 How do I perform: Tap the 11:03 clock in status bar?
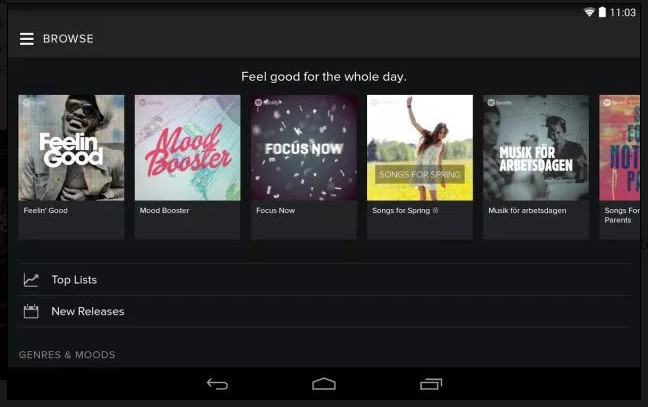[623, 13]
